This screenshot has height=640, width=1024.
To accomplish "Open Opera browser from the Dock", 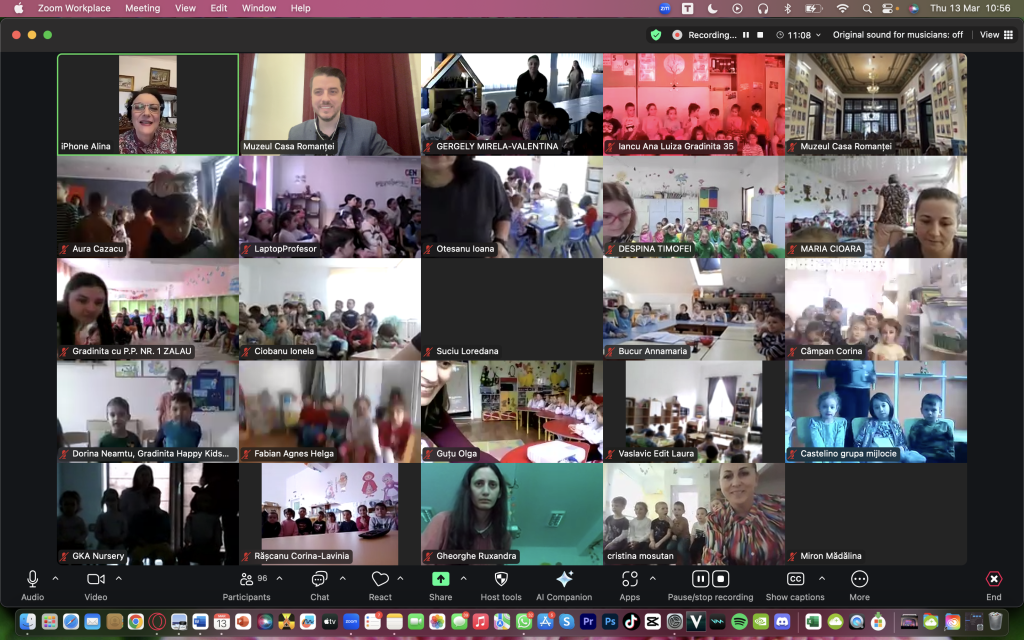I will (157, 621).
